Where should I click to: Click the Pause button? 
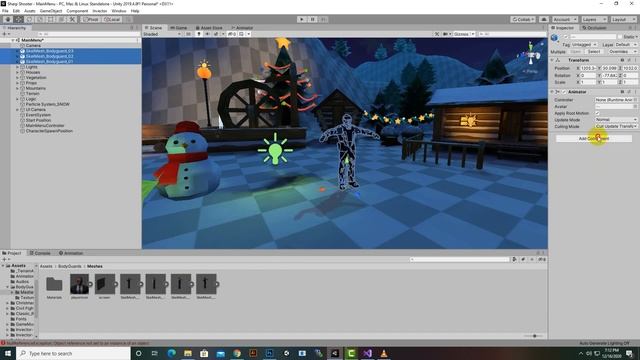point(313,19)
